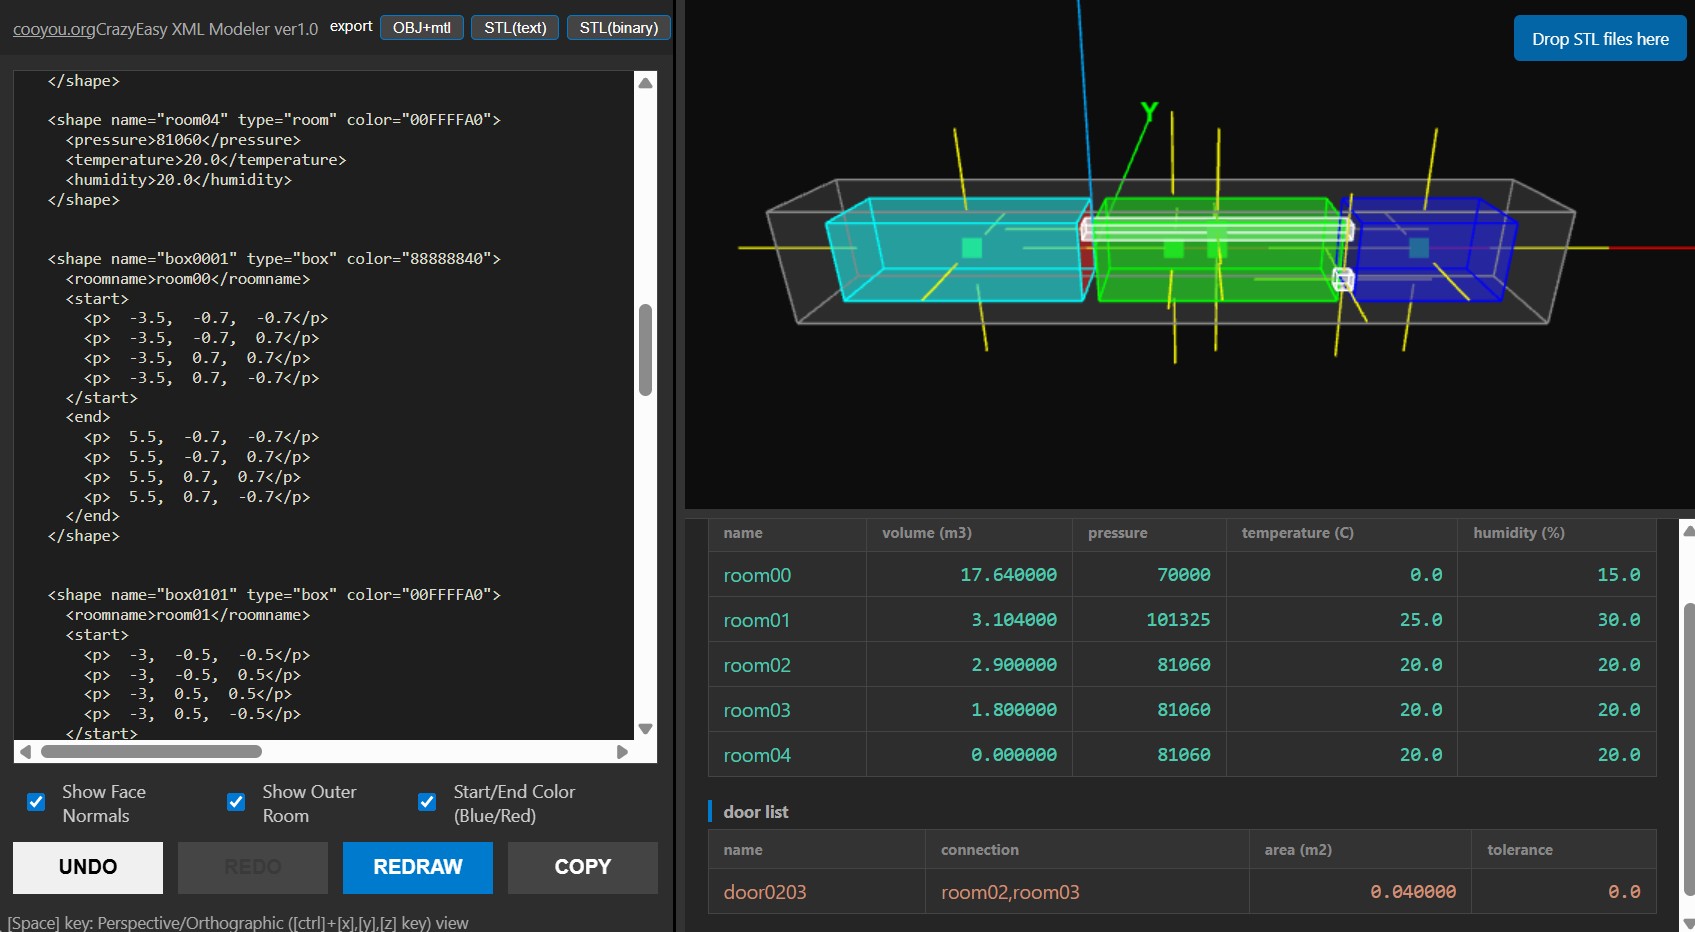Click the UNDO button
The width and height of the screenshot is (1695, 932).
pyautogui.click(x=88, y=867)
